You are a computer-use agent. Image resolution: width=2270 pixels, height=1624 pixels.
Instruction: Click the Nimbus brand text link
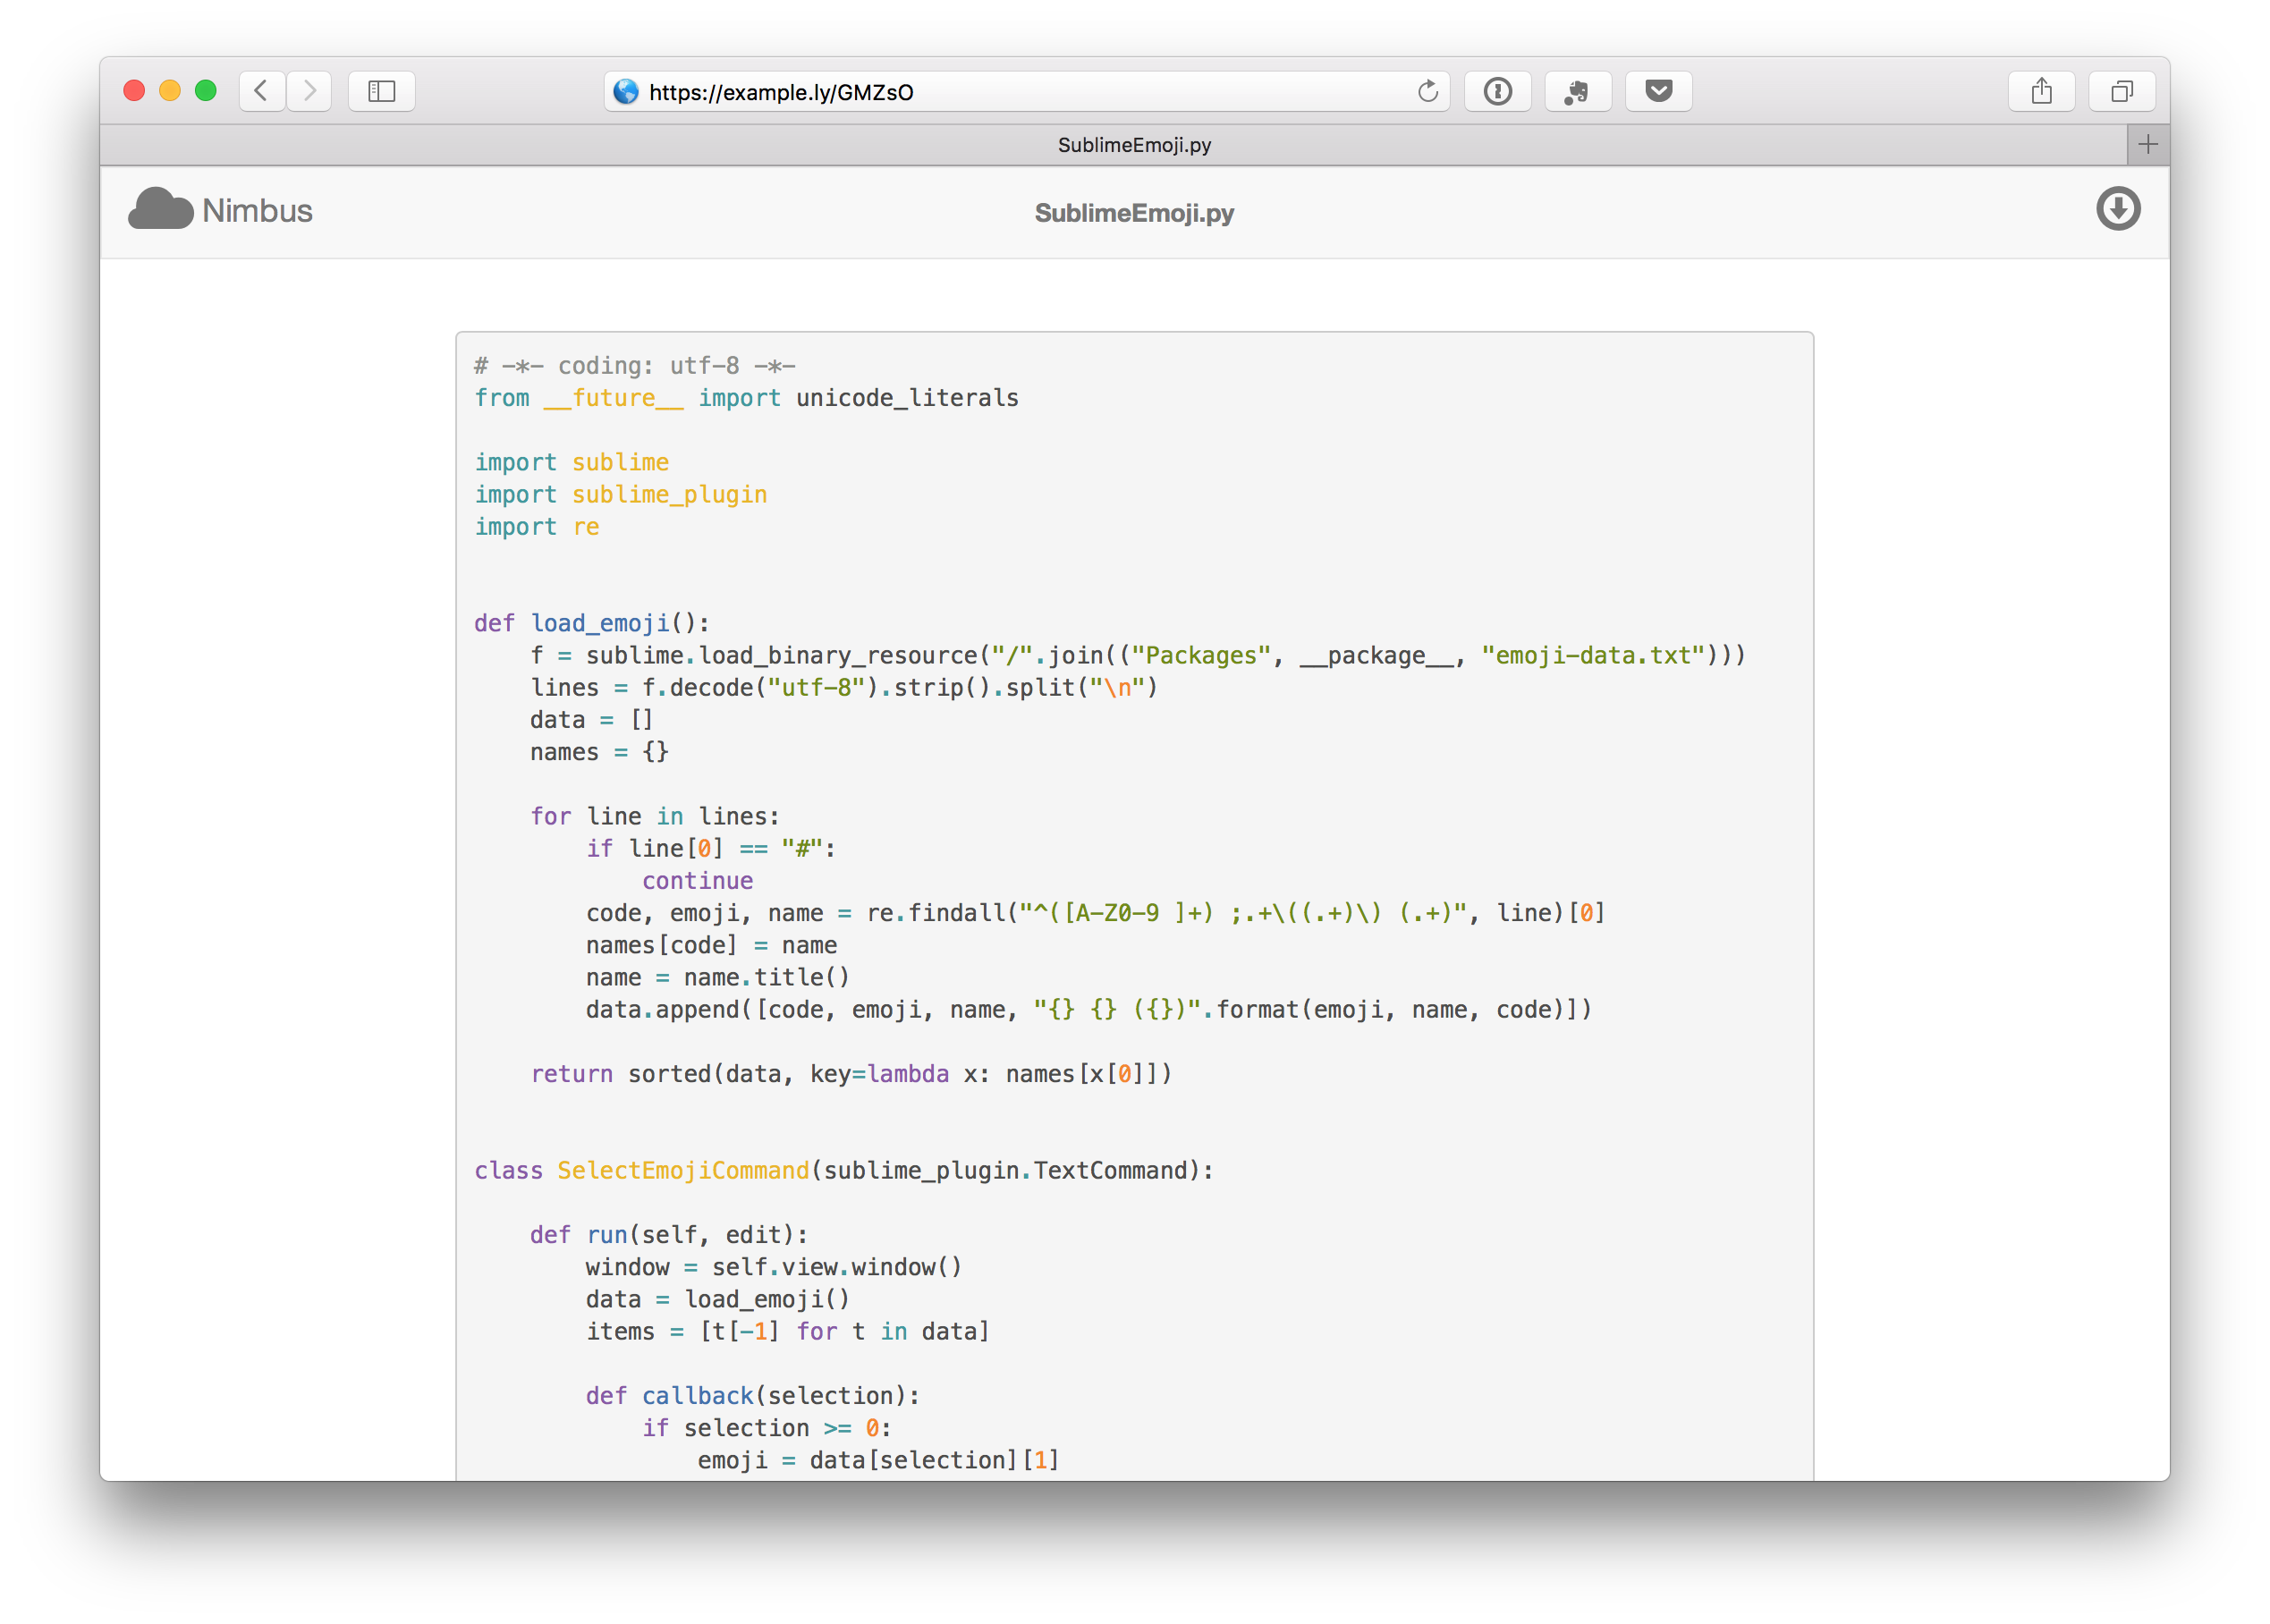[x=257, y=211]
